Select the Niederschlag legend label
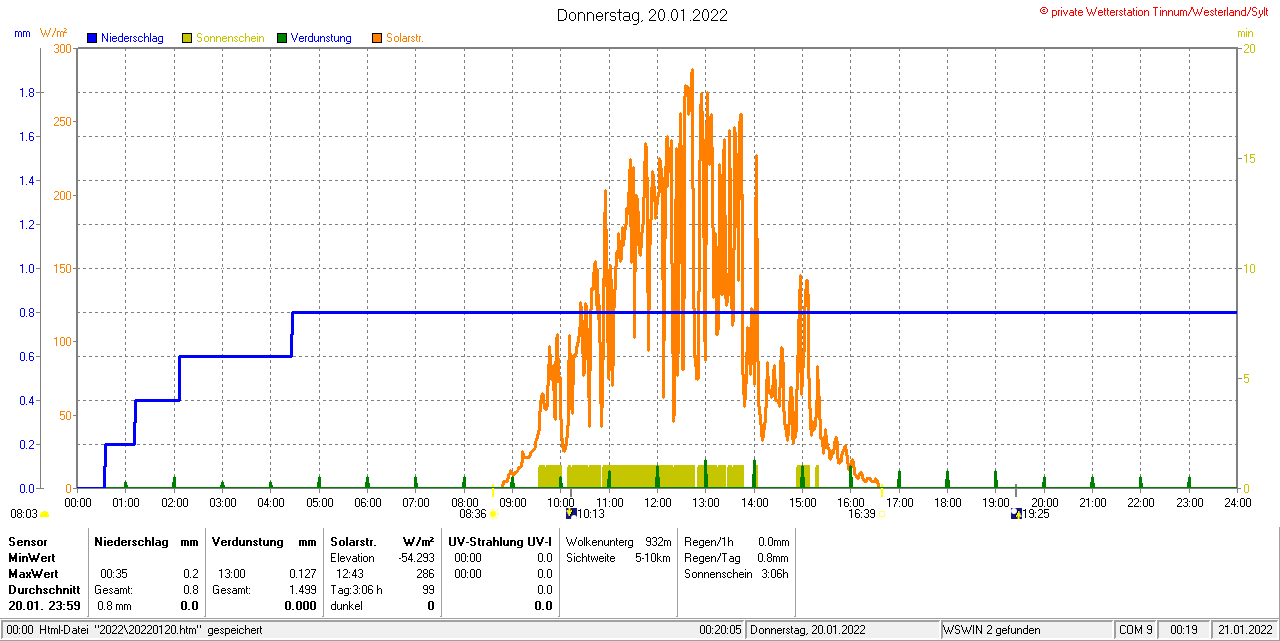Viewport: 1280px width, 641px height. coord(132,38)
